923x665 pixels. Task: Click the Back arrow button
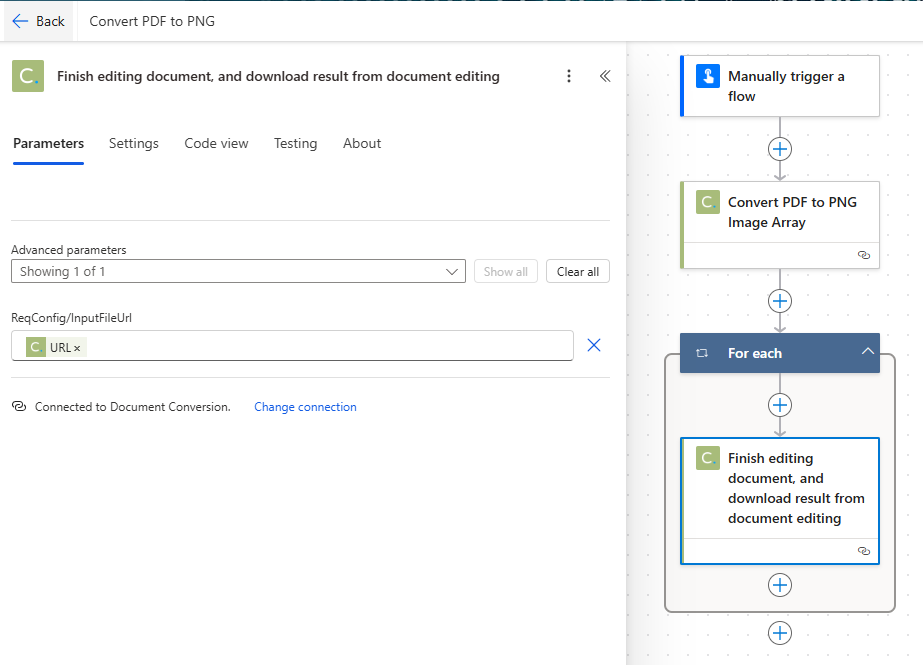point(38,21)
